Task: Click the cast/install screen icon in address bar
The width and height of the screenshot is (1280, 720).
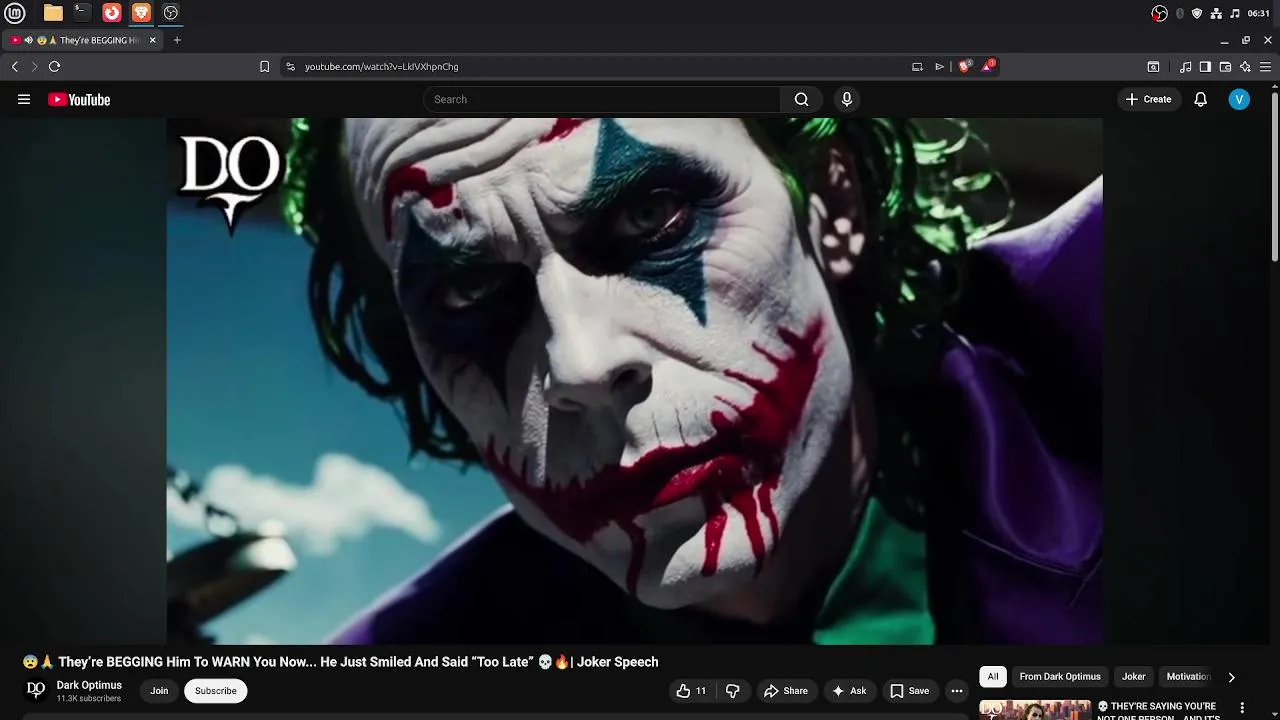Action: pos(917,66)
